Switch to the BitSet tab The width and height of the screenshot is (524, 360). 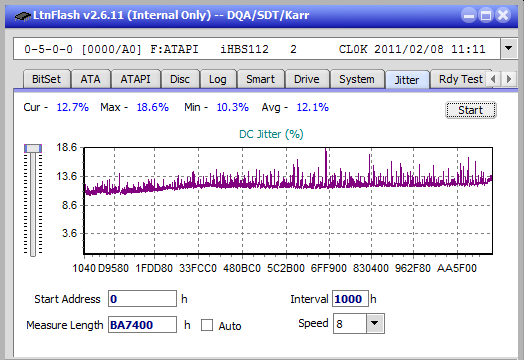tap(46, 79)
